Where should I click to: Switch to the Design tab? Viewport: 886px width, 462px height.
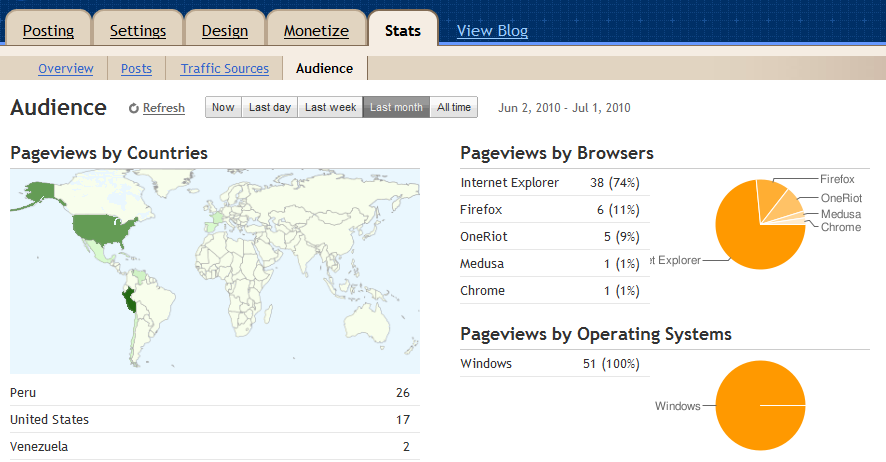225,30
